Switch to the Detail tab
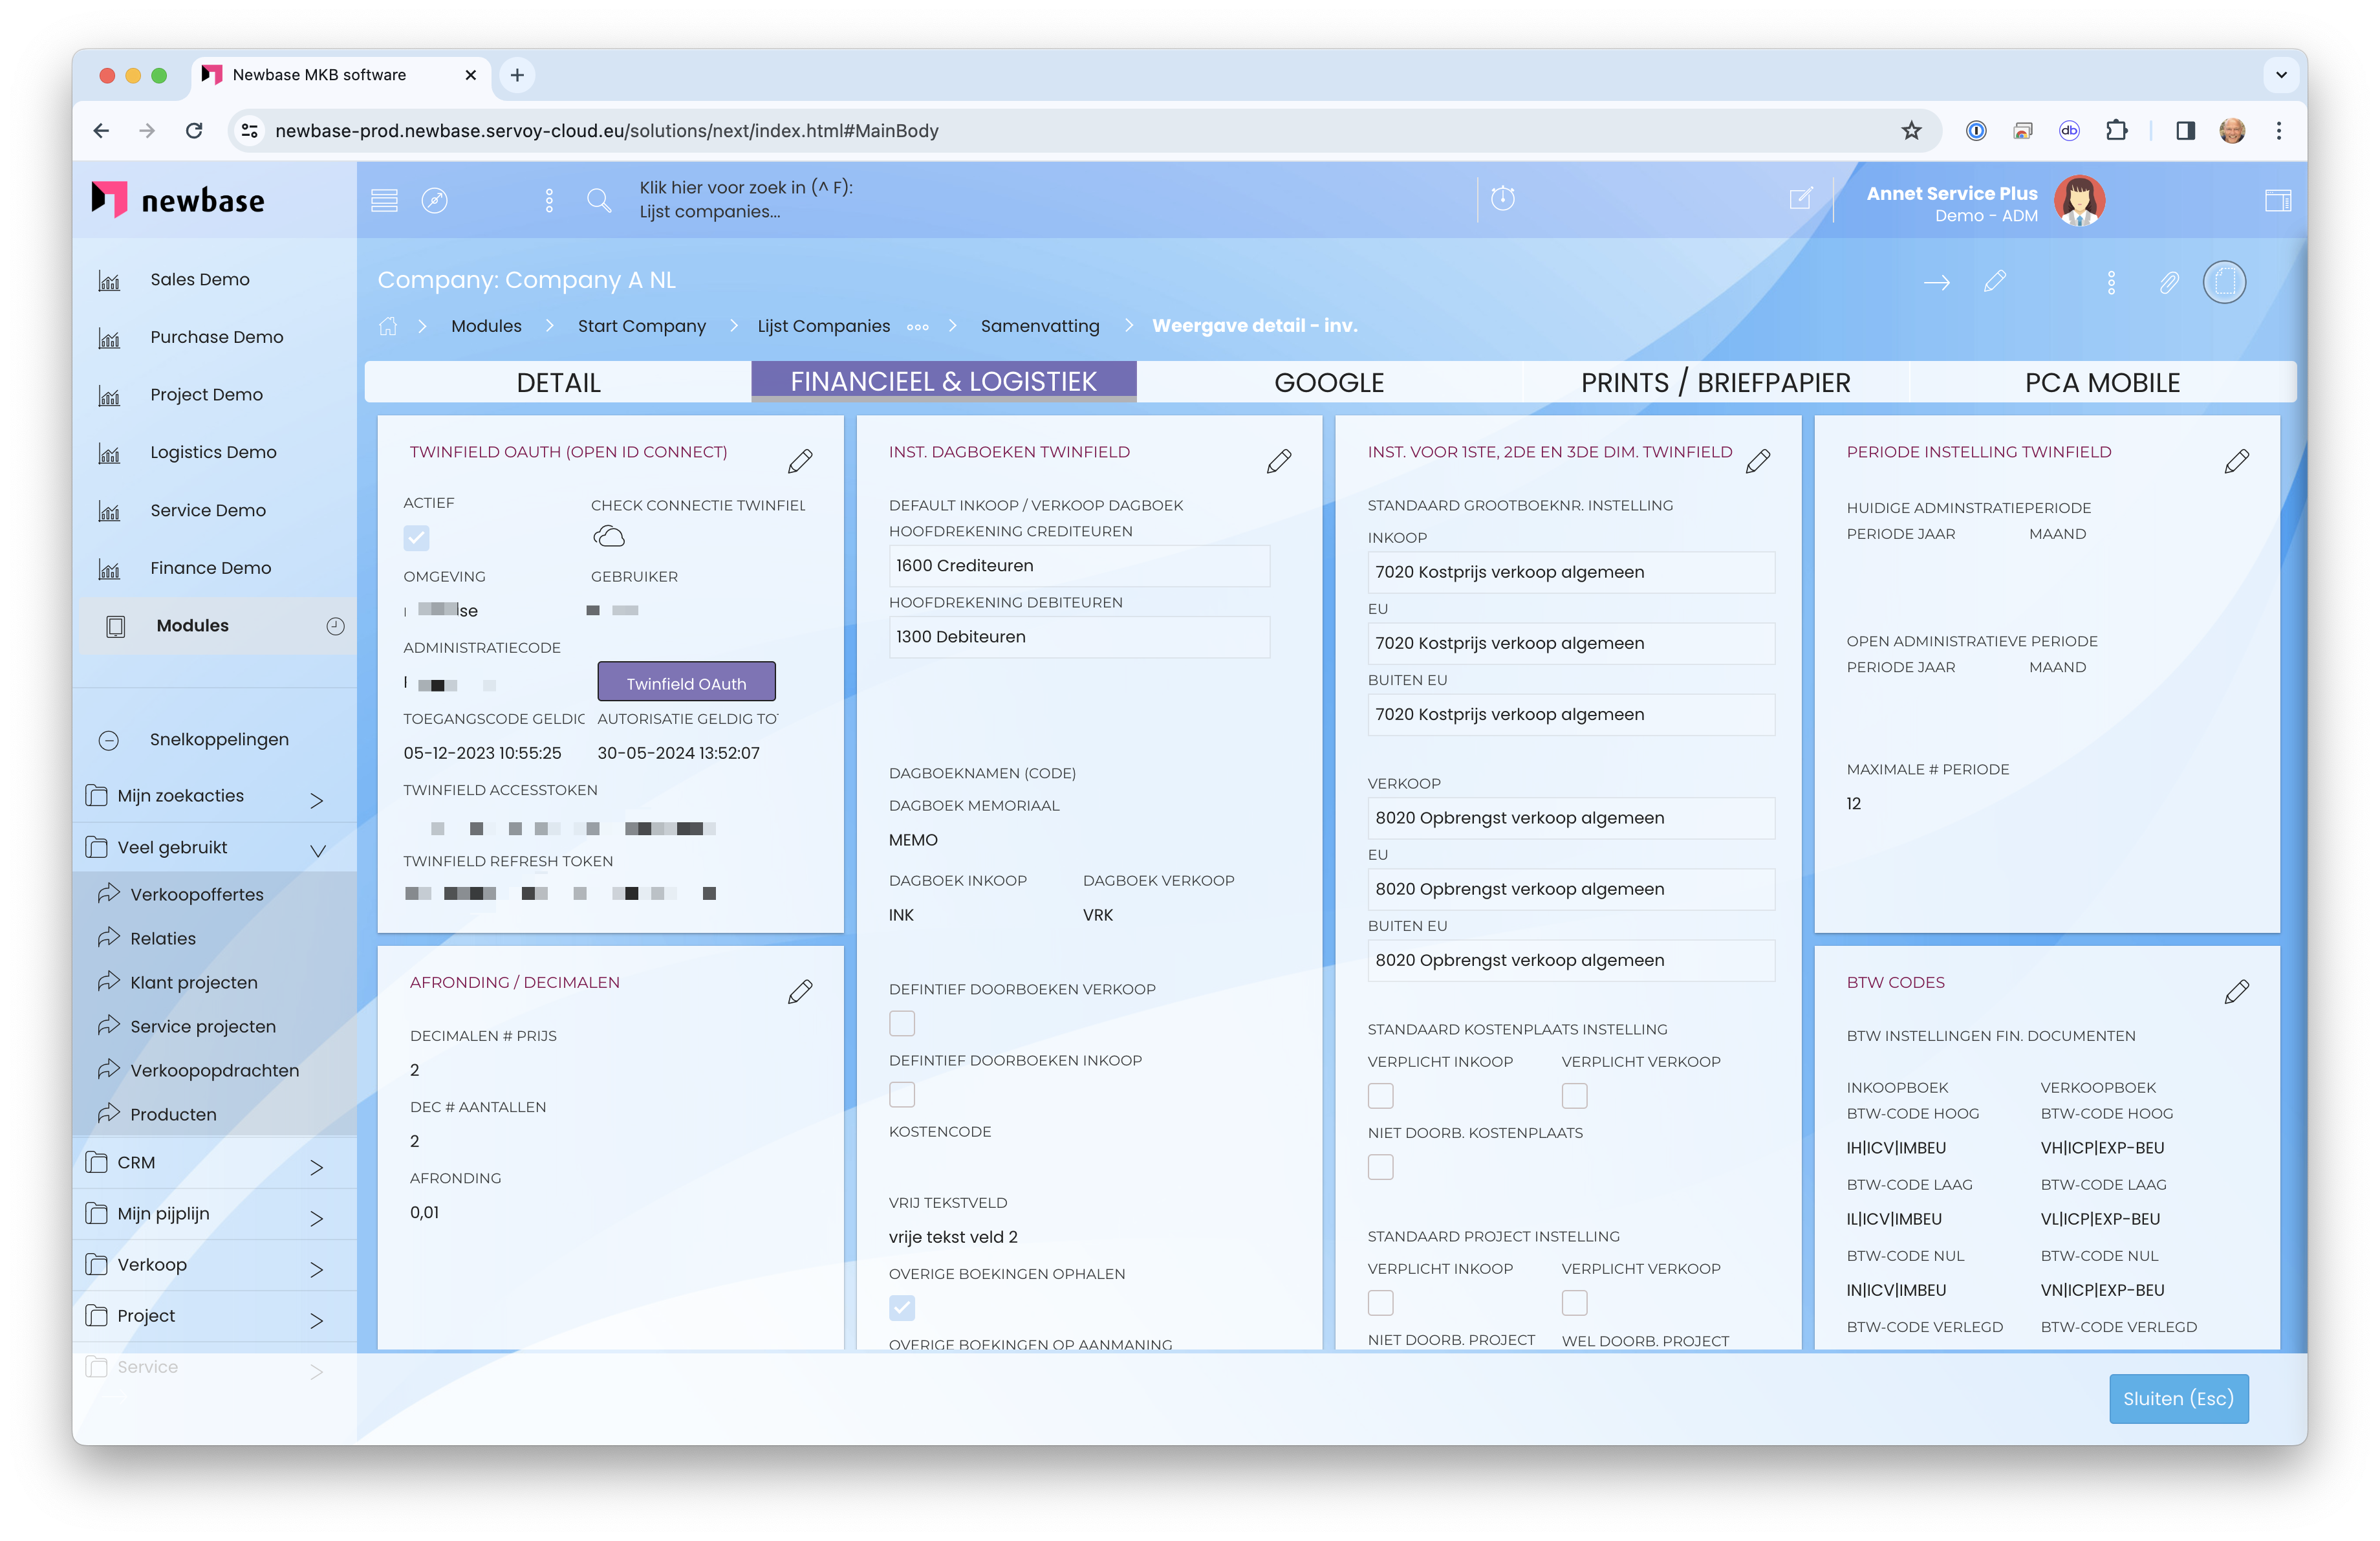 click(558, 382)
